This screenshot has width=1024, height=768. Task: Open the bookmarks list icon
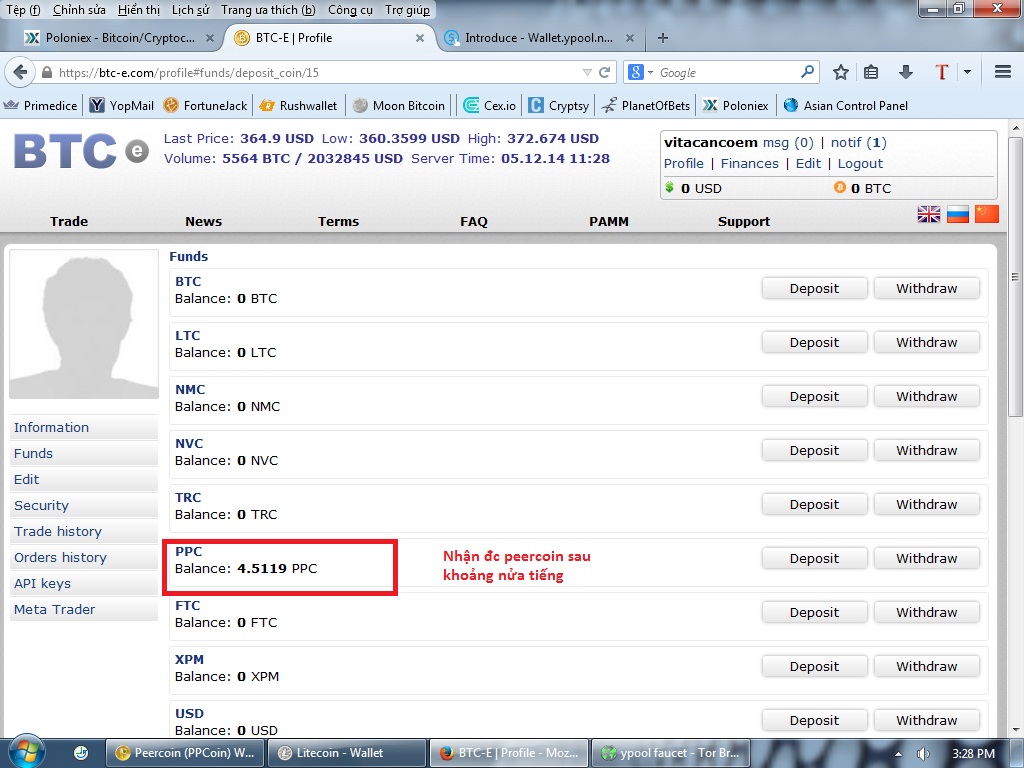click(871, 72)
